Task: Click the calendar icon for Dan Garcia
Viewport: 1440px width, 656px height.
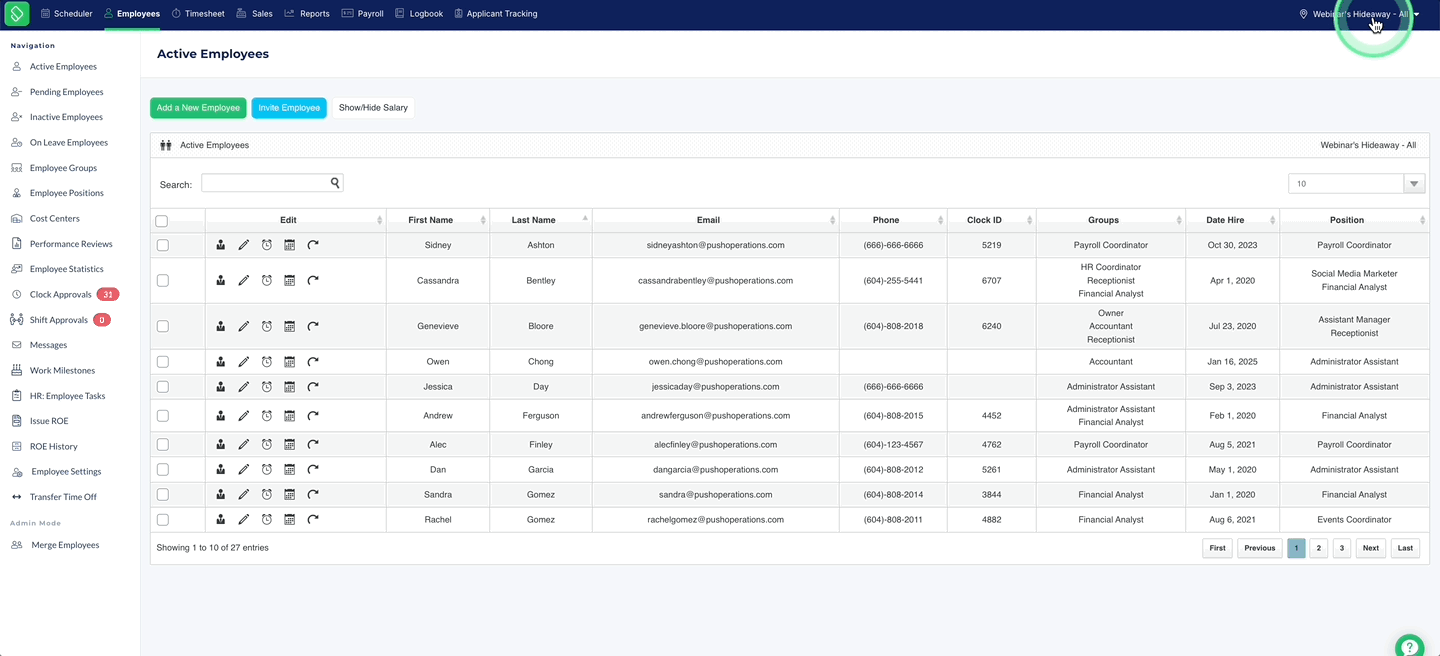Action: coord(290,470)
